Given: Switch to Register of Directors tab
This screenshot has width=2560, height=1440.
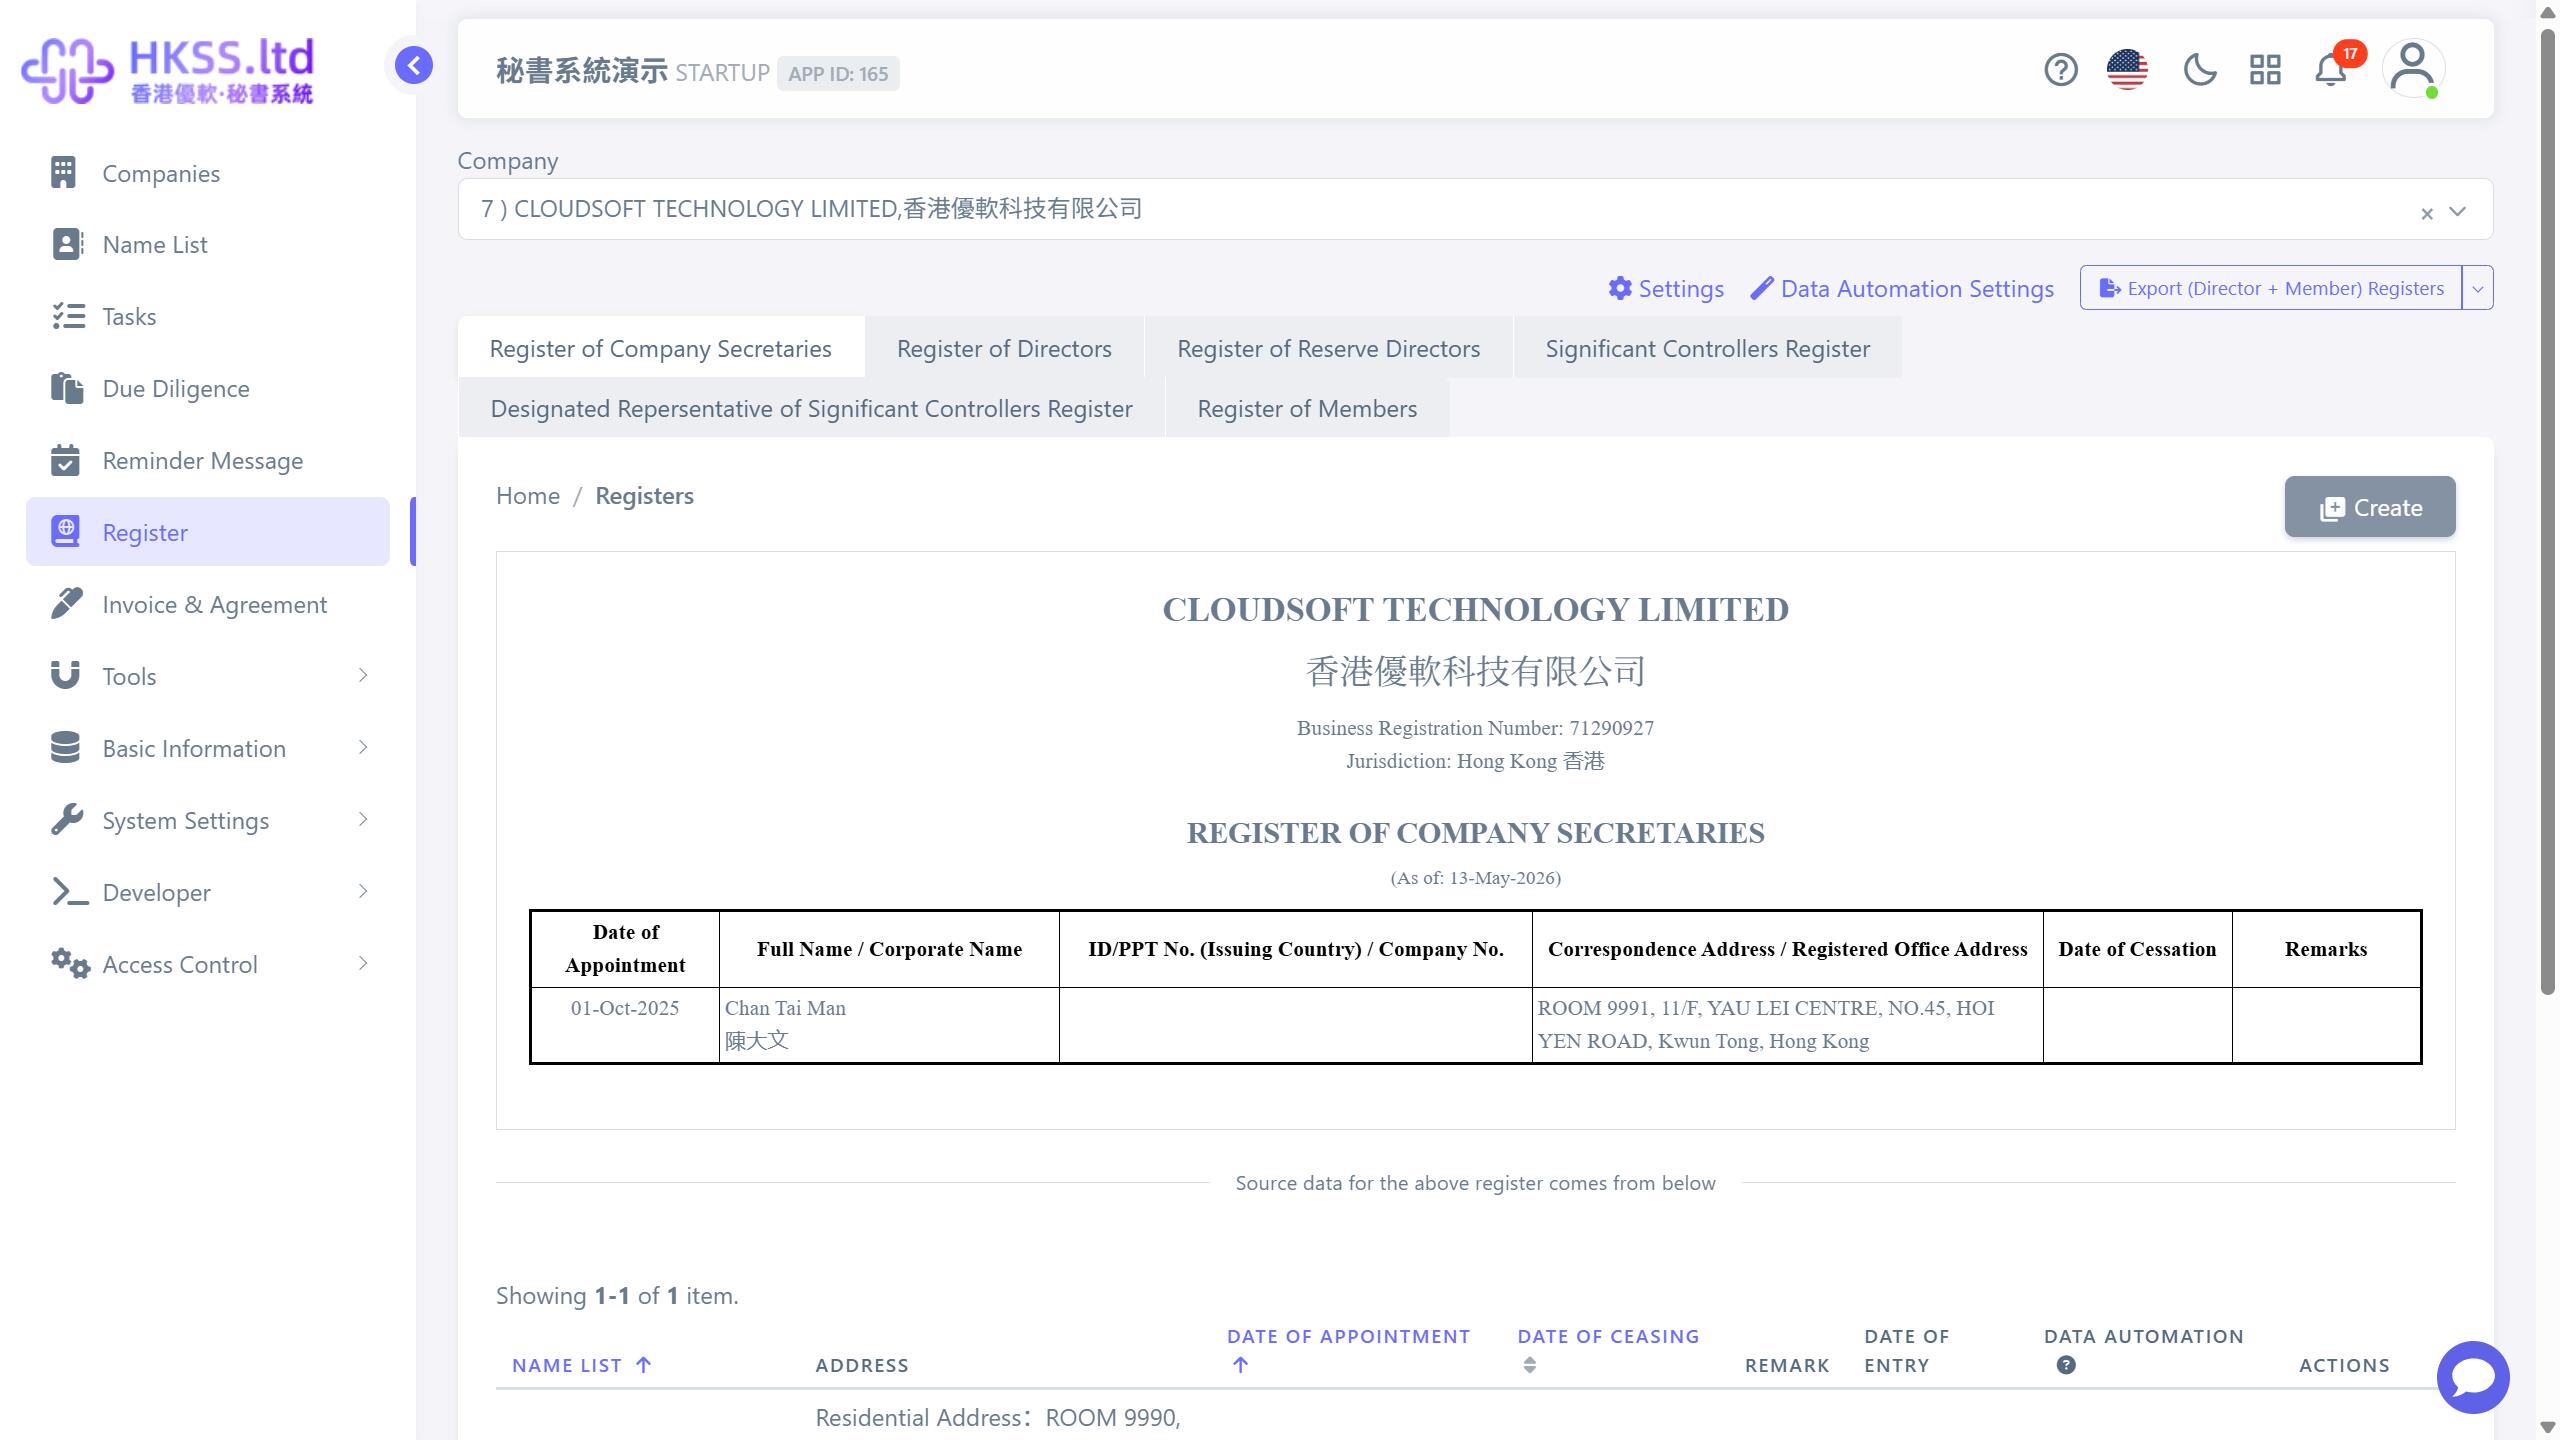Looking at the screenshot, I should click(x=1004, y=348).
